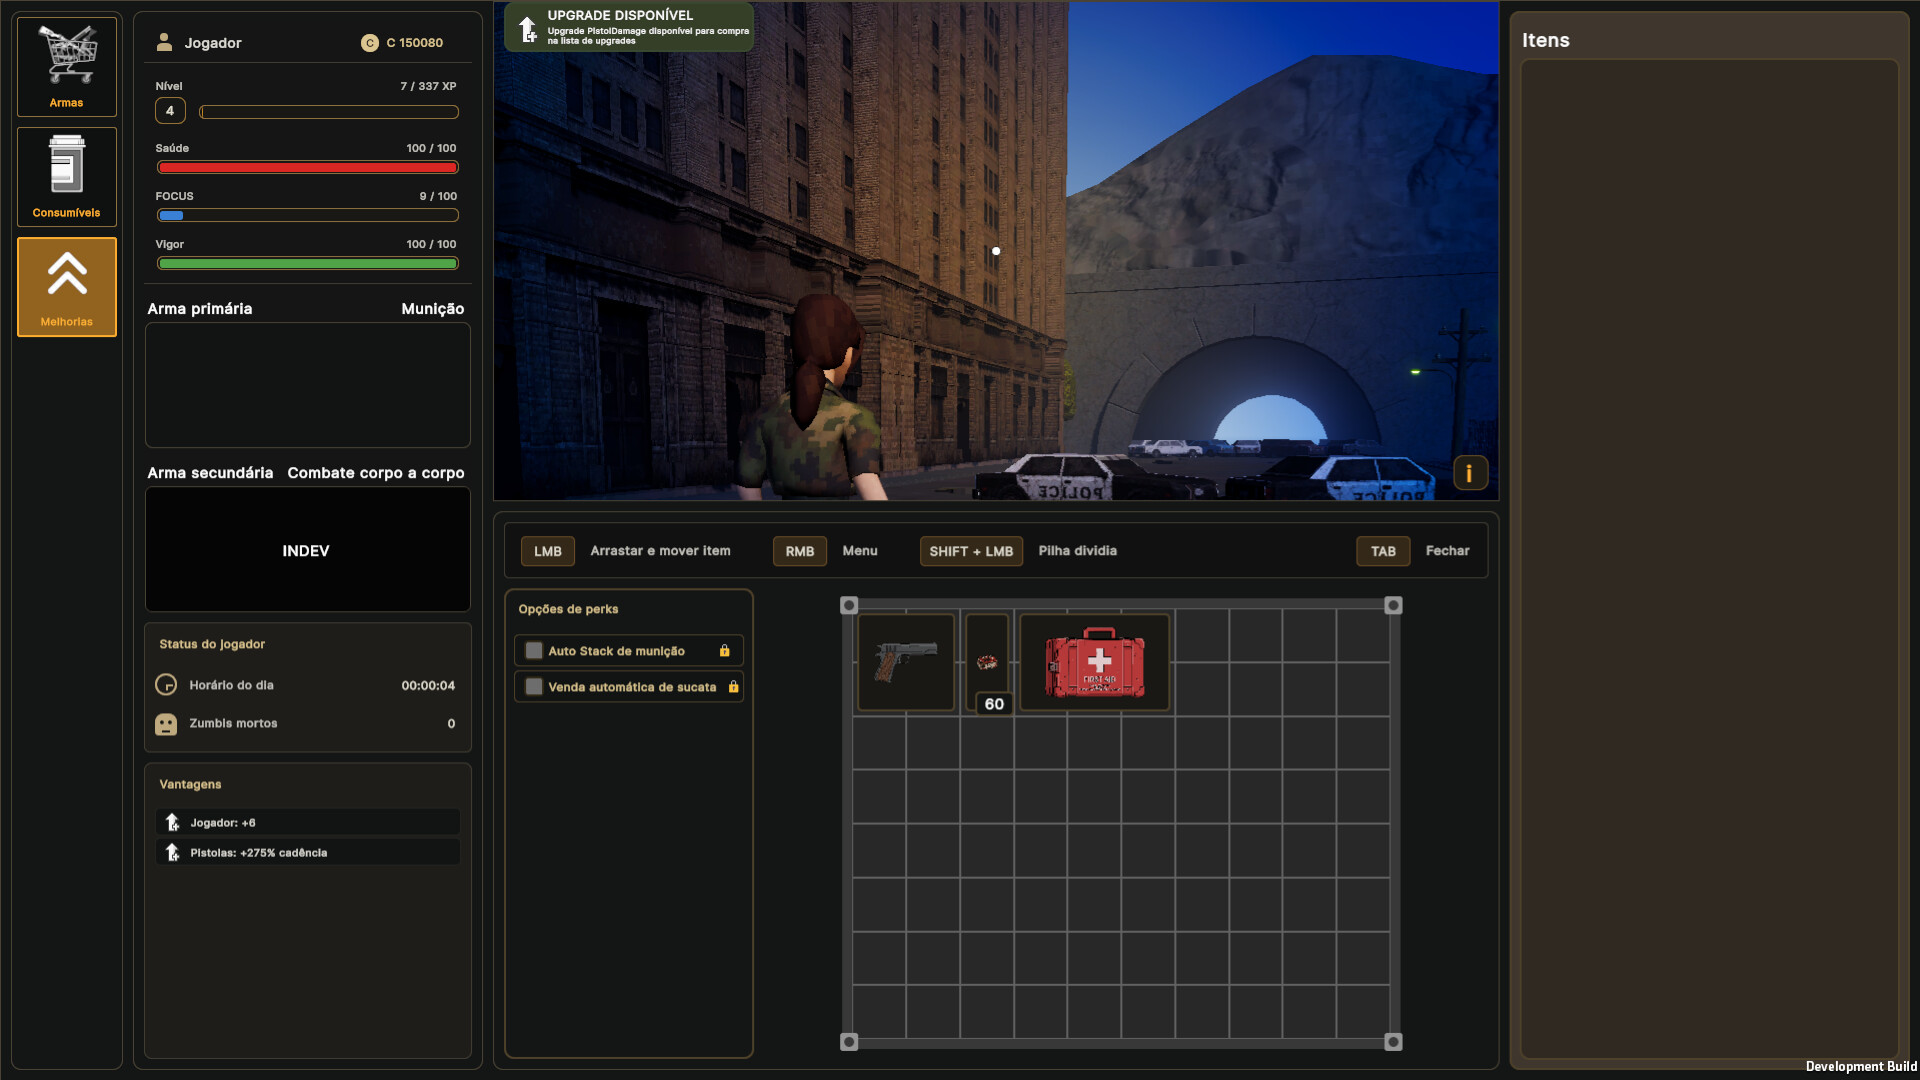
Task: Click the Fechar label
Action: (x=1447, y=551)
